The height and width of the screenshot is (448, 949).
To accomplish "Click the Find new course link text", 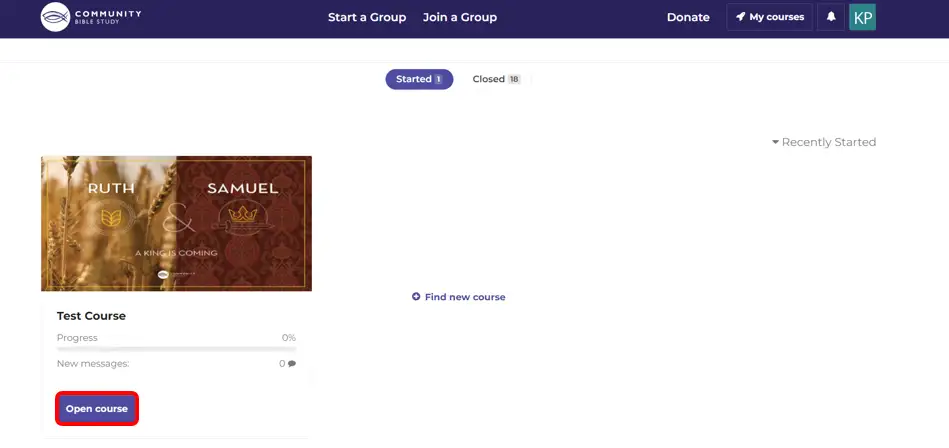I will [465, 297].
